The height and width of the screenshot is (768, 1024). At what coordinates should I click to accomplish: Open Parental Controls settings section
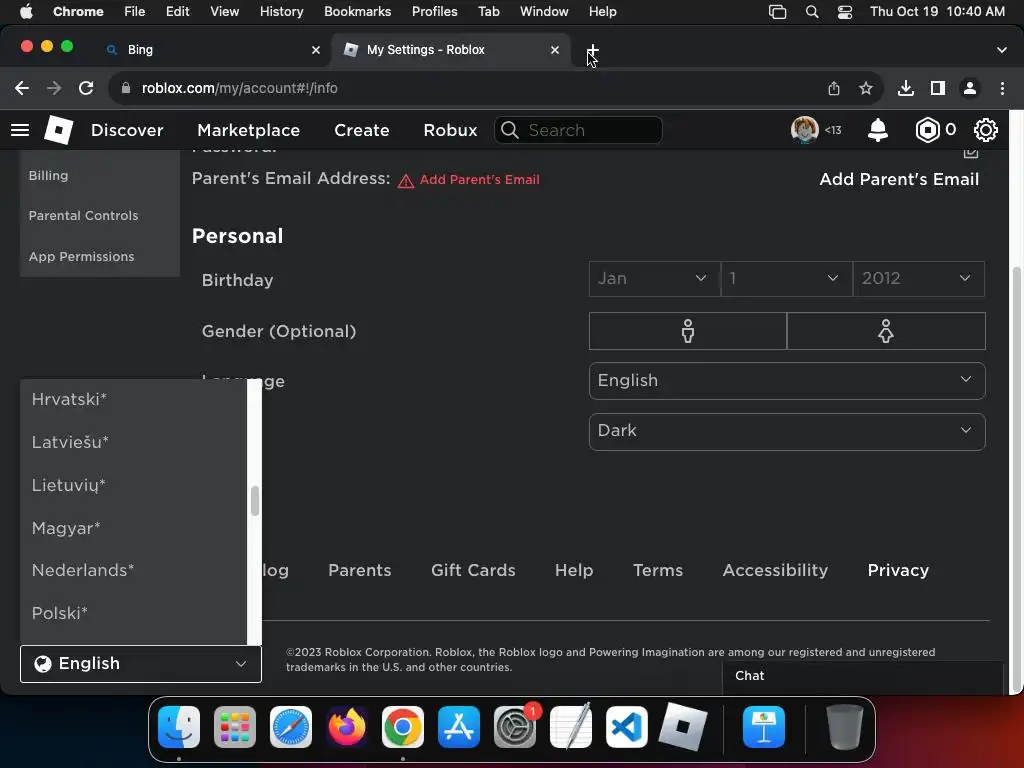pyautogui.click(x=84, y=216)
